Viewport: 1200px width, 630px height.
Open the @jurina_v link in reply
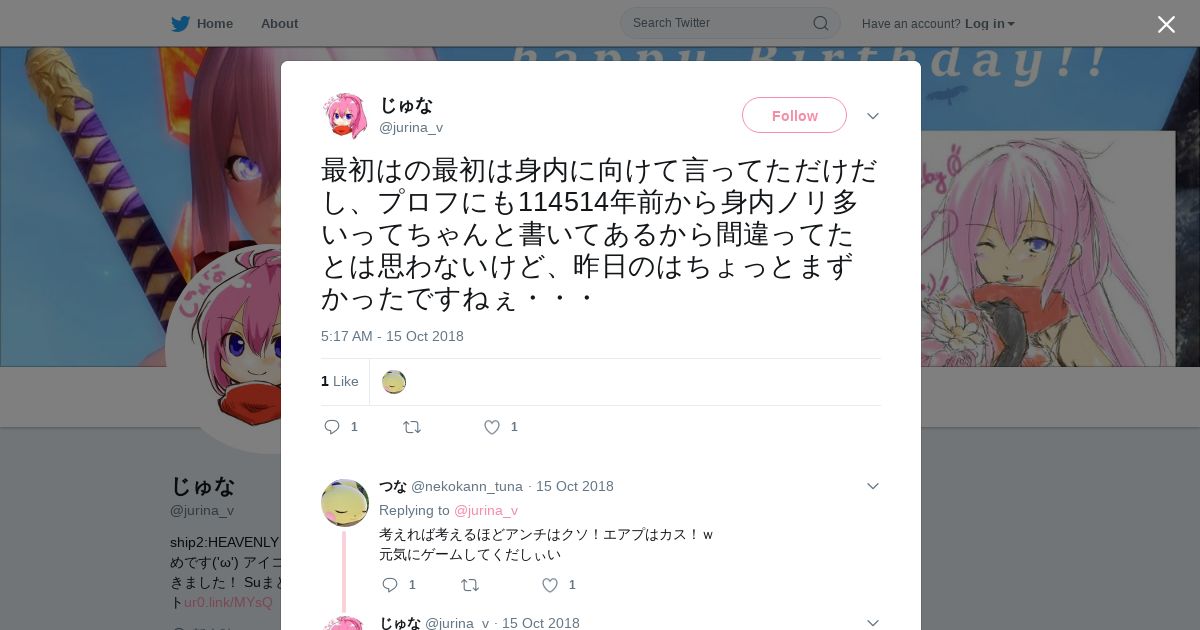pyautogui.click(x=486, y=510)
